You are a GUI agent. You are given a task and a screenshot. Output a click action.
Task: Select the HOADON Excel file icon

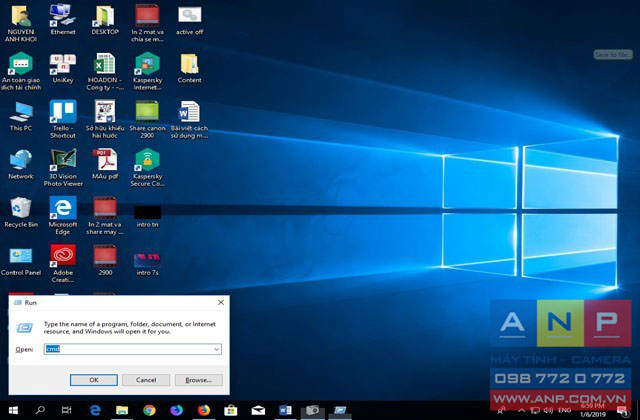point(105,71)
